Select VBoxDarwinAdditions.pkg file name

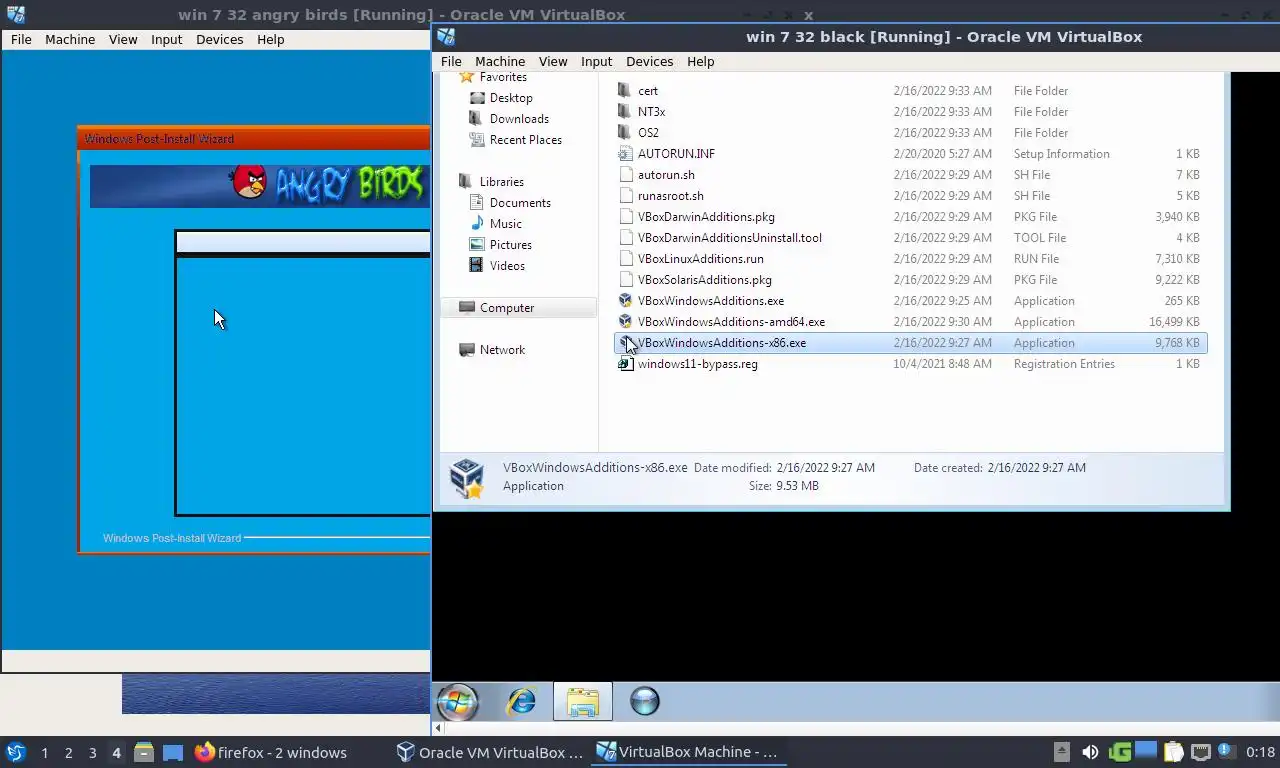[x=706, y=217]
